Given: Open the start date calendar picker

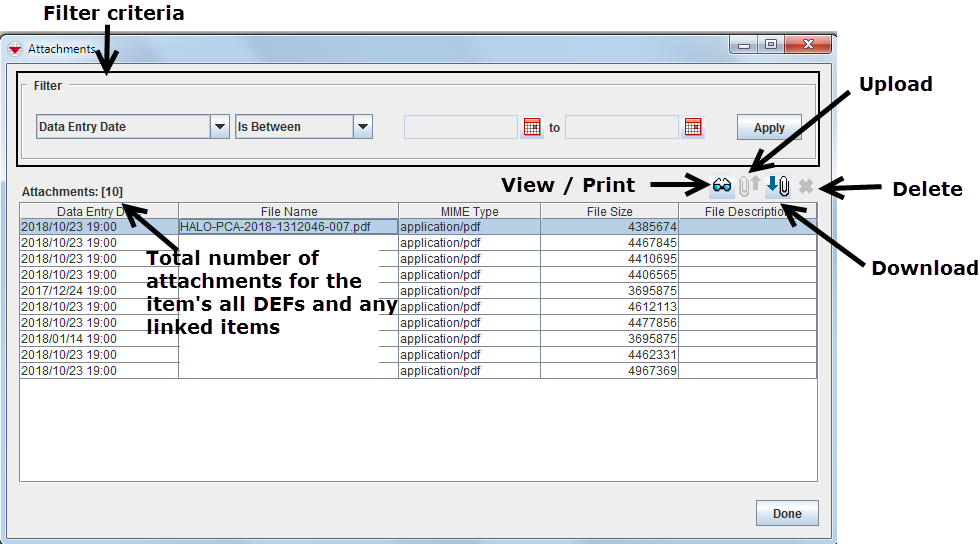Looking at the screenshot, I should [x=532, y=127].
